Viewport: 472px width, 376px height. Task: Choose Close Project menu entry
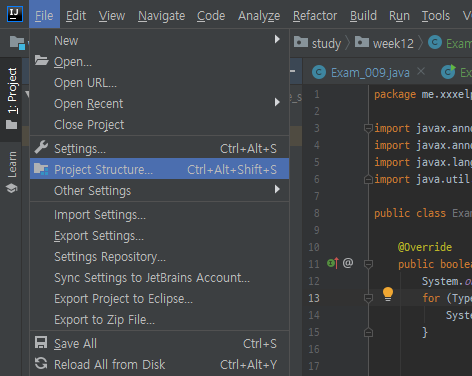(159, 125)
